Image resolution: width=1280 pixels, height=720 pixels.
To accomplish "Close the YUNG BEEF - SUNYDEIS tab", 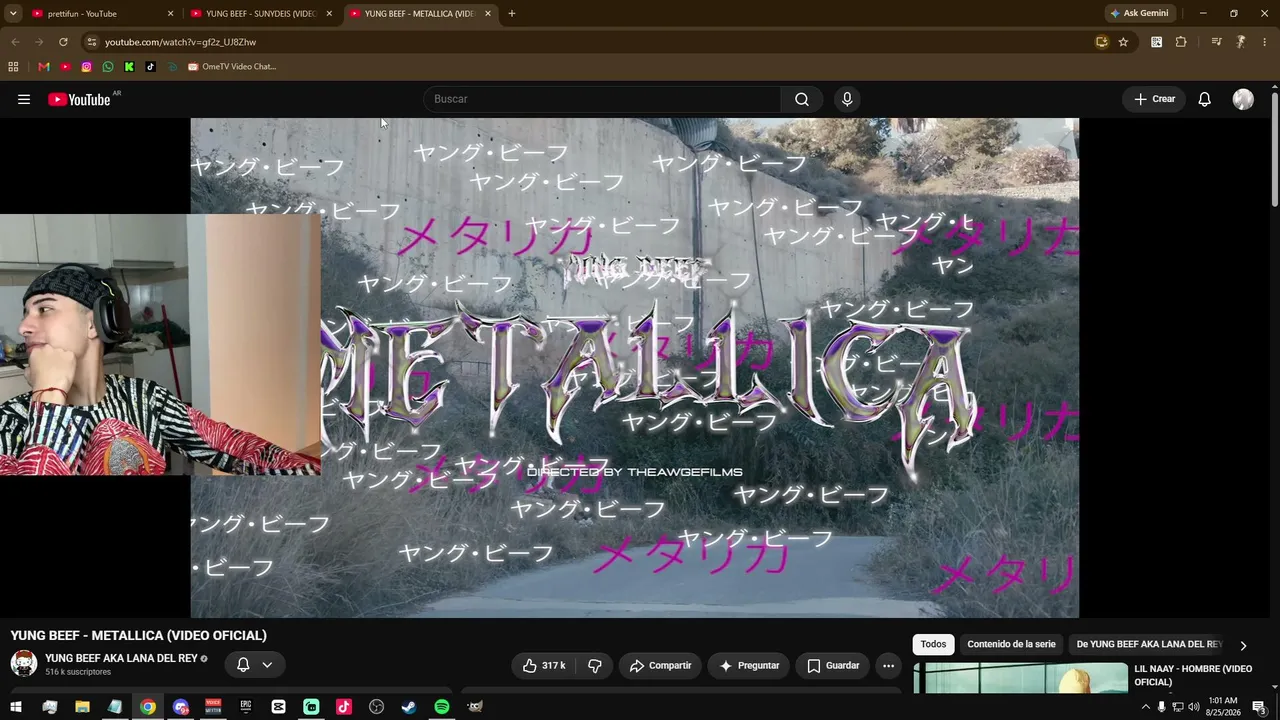I will 329,14.
